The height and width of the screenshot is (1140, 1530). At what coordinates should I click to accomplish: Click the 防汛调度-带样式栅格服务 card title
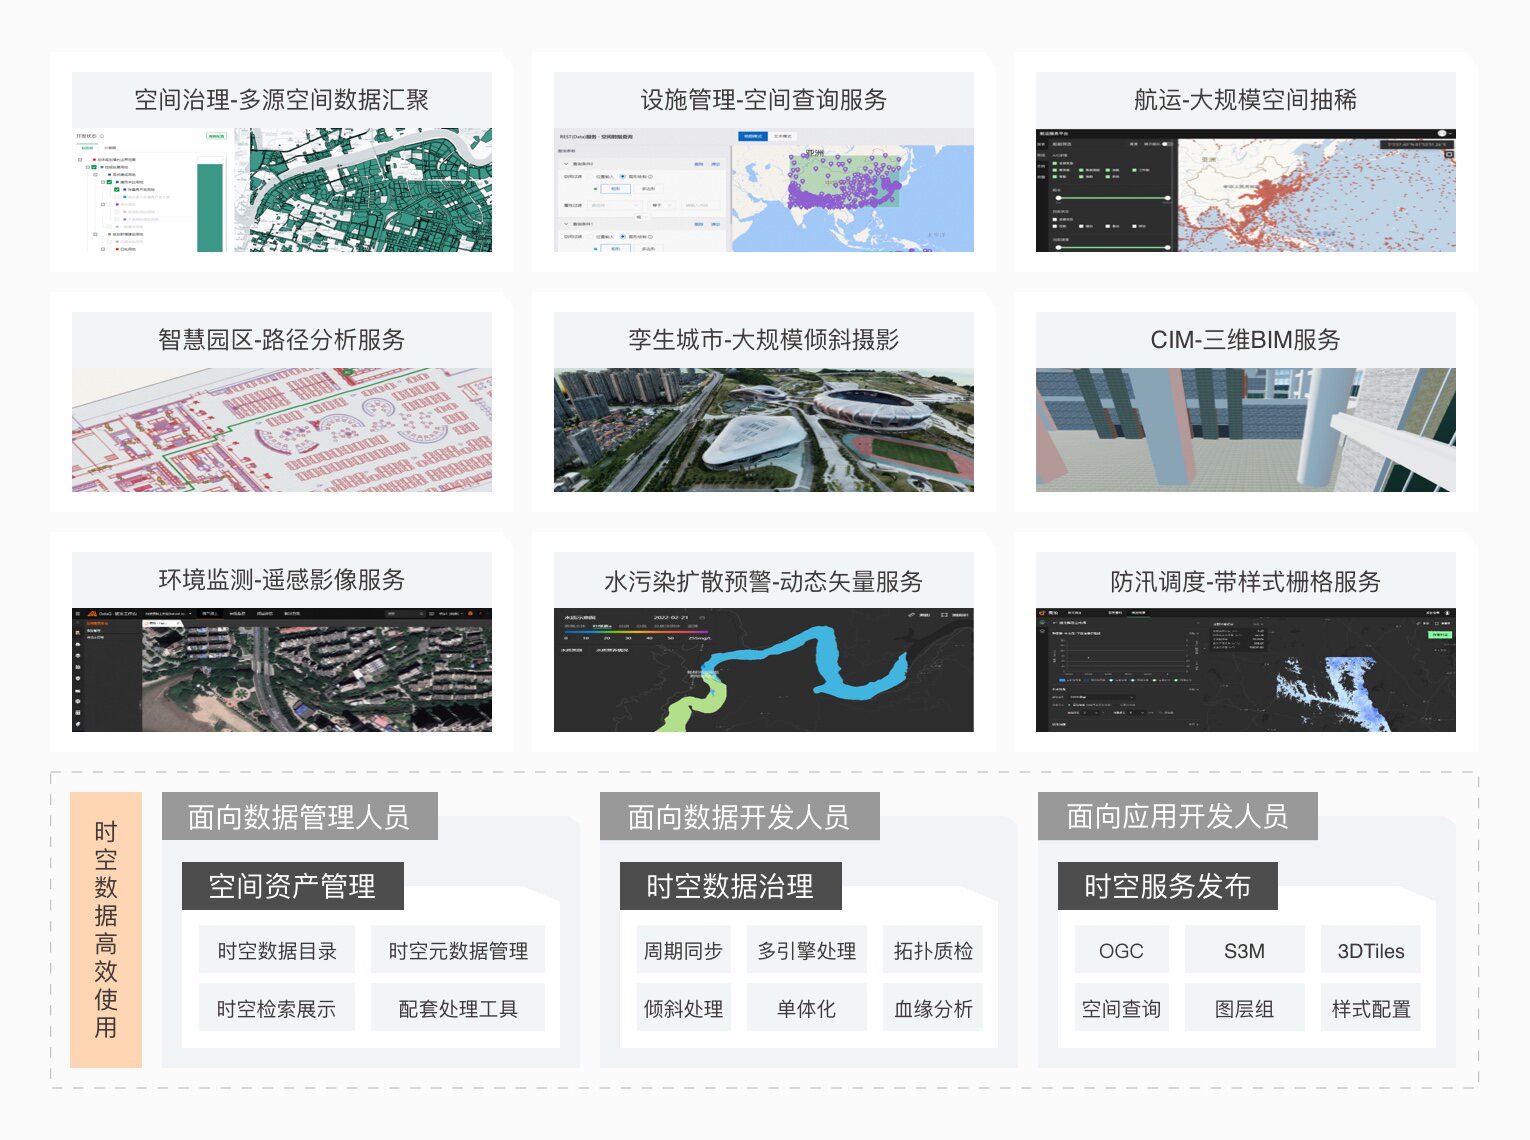point(1245,582)
